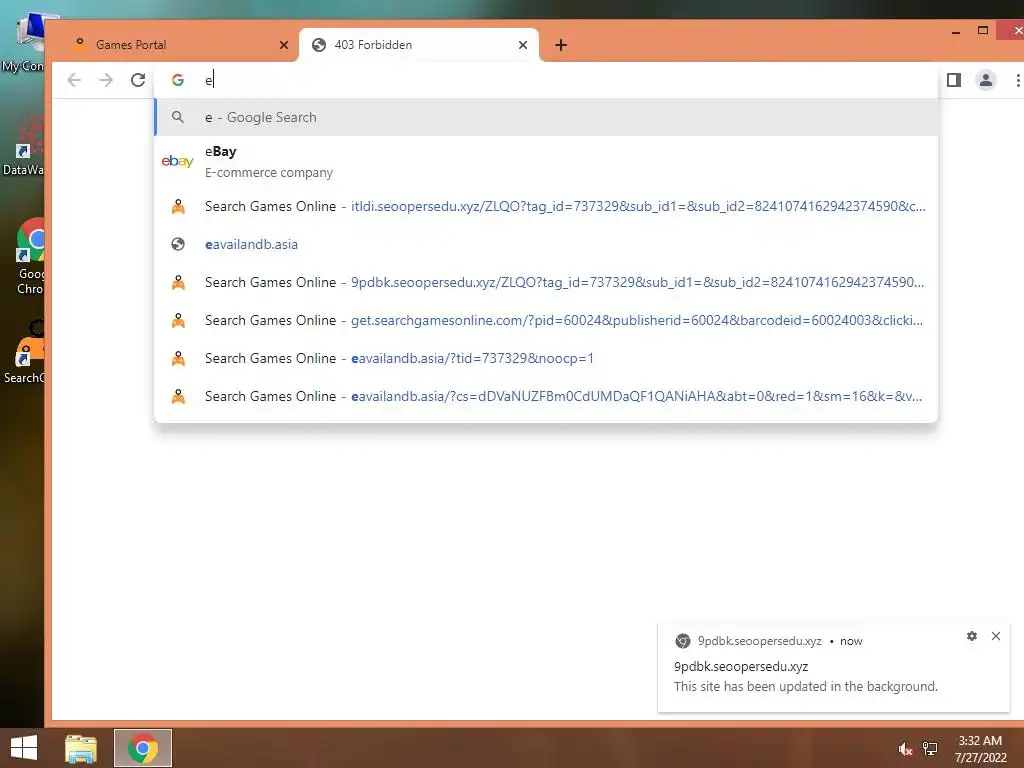The height and width of the screenshot is (768, 1024).
Task: Click the magnifier icon in first suggestion
Action: 178,118
